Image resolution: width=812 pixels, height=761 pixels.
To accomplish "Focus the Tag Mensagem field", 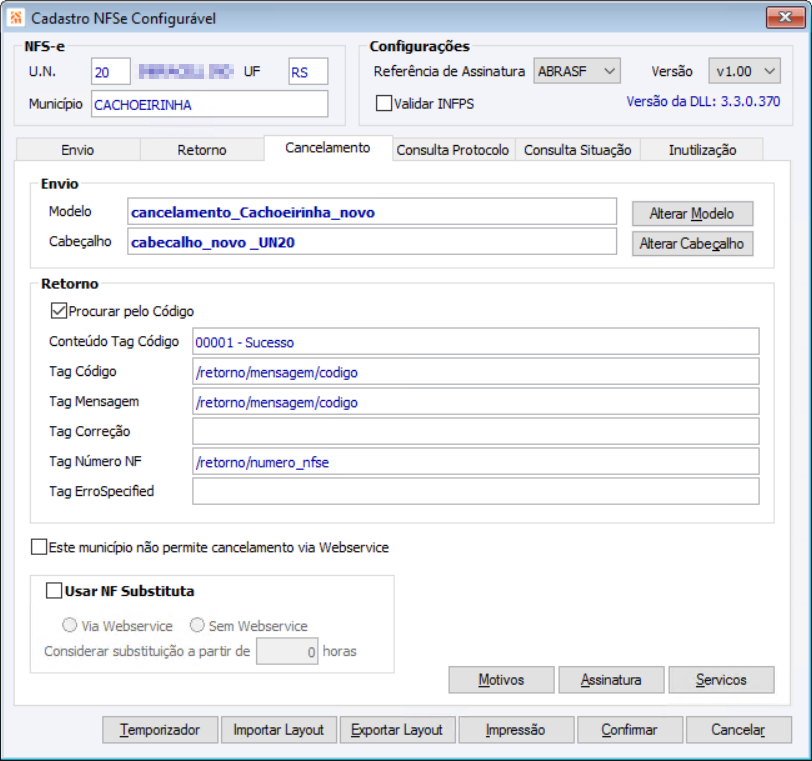I will 475,402.
